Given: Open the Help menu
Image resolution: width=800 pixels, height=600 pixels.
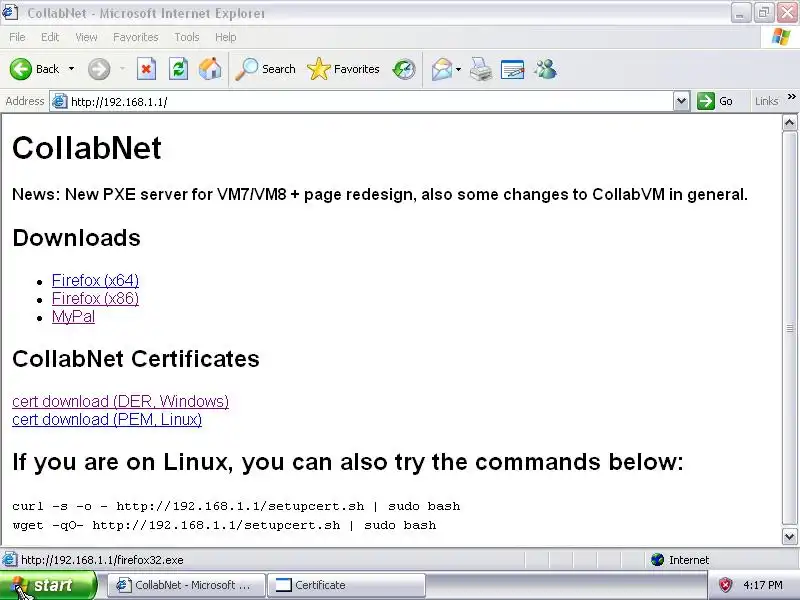Looking at the screenshot, I should [x=226, y=37].
